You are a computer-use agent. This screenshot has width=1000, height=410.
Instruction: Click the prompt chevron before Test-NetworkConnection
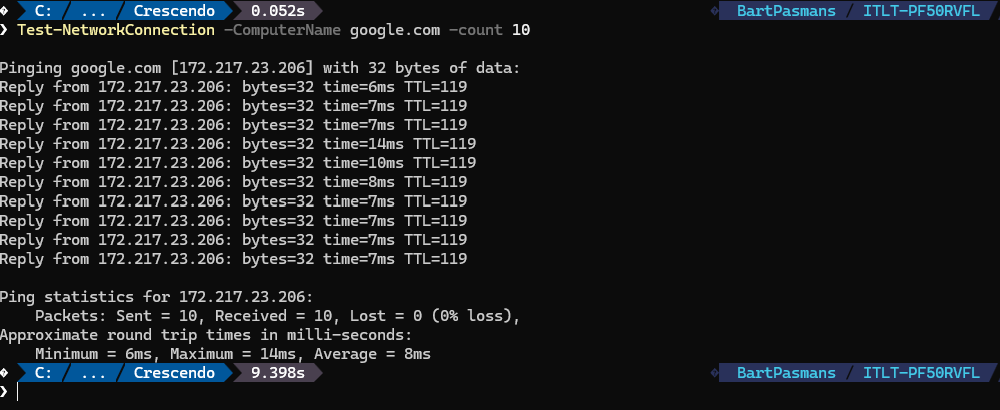(x=5, y=30)
